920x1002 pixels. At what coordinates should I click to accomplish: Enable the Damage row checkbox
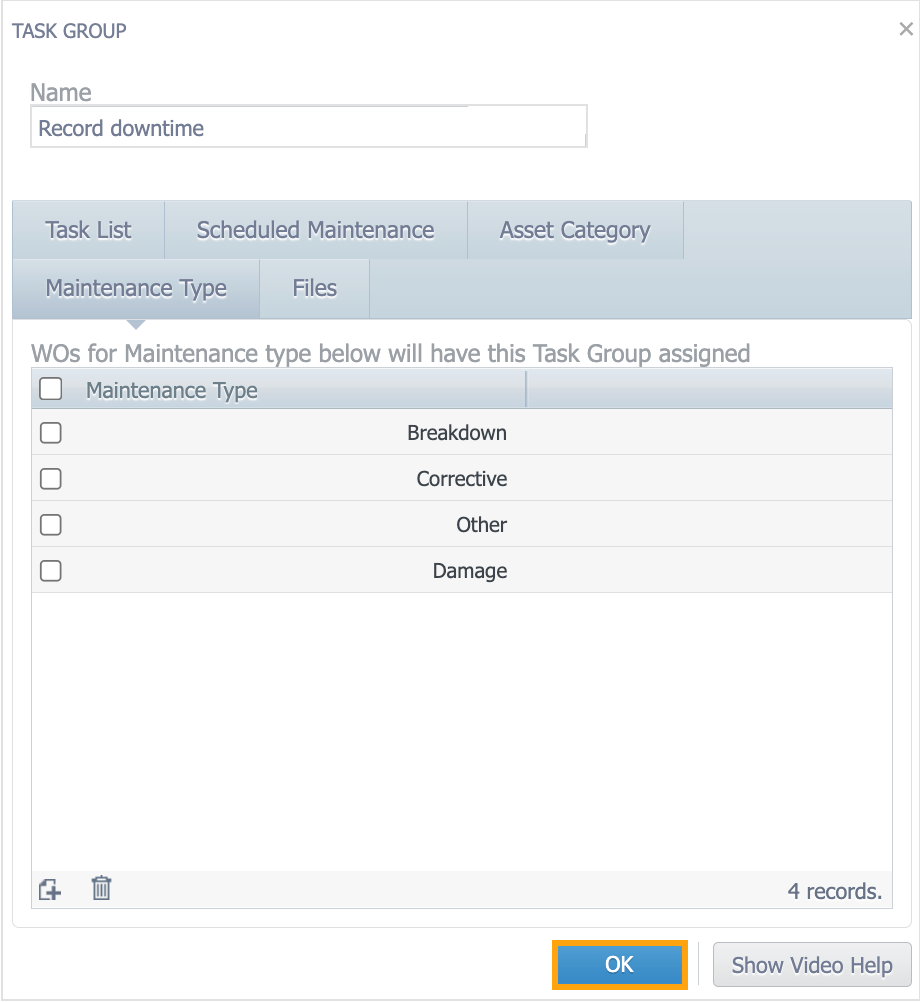click(51, 571)
